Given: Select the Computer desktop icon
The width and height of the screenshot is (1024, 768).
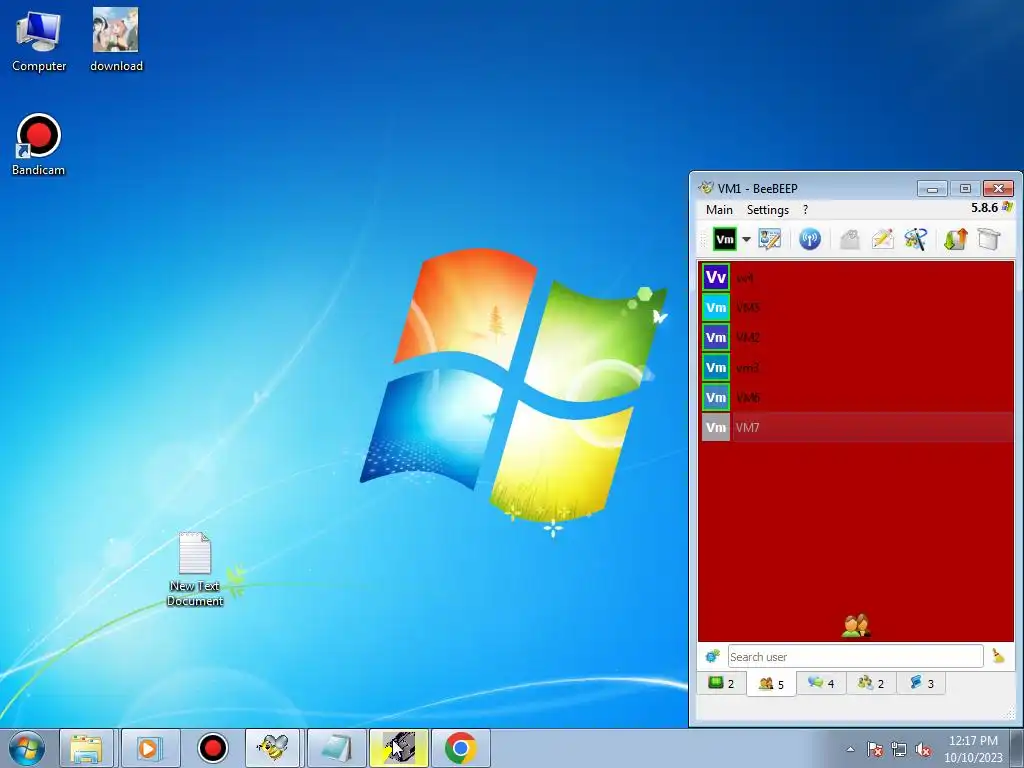Looking at the screenshot, I should tap(39, 41).
